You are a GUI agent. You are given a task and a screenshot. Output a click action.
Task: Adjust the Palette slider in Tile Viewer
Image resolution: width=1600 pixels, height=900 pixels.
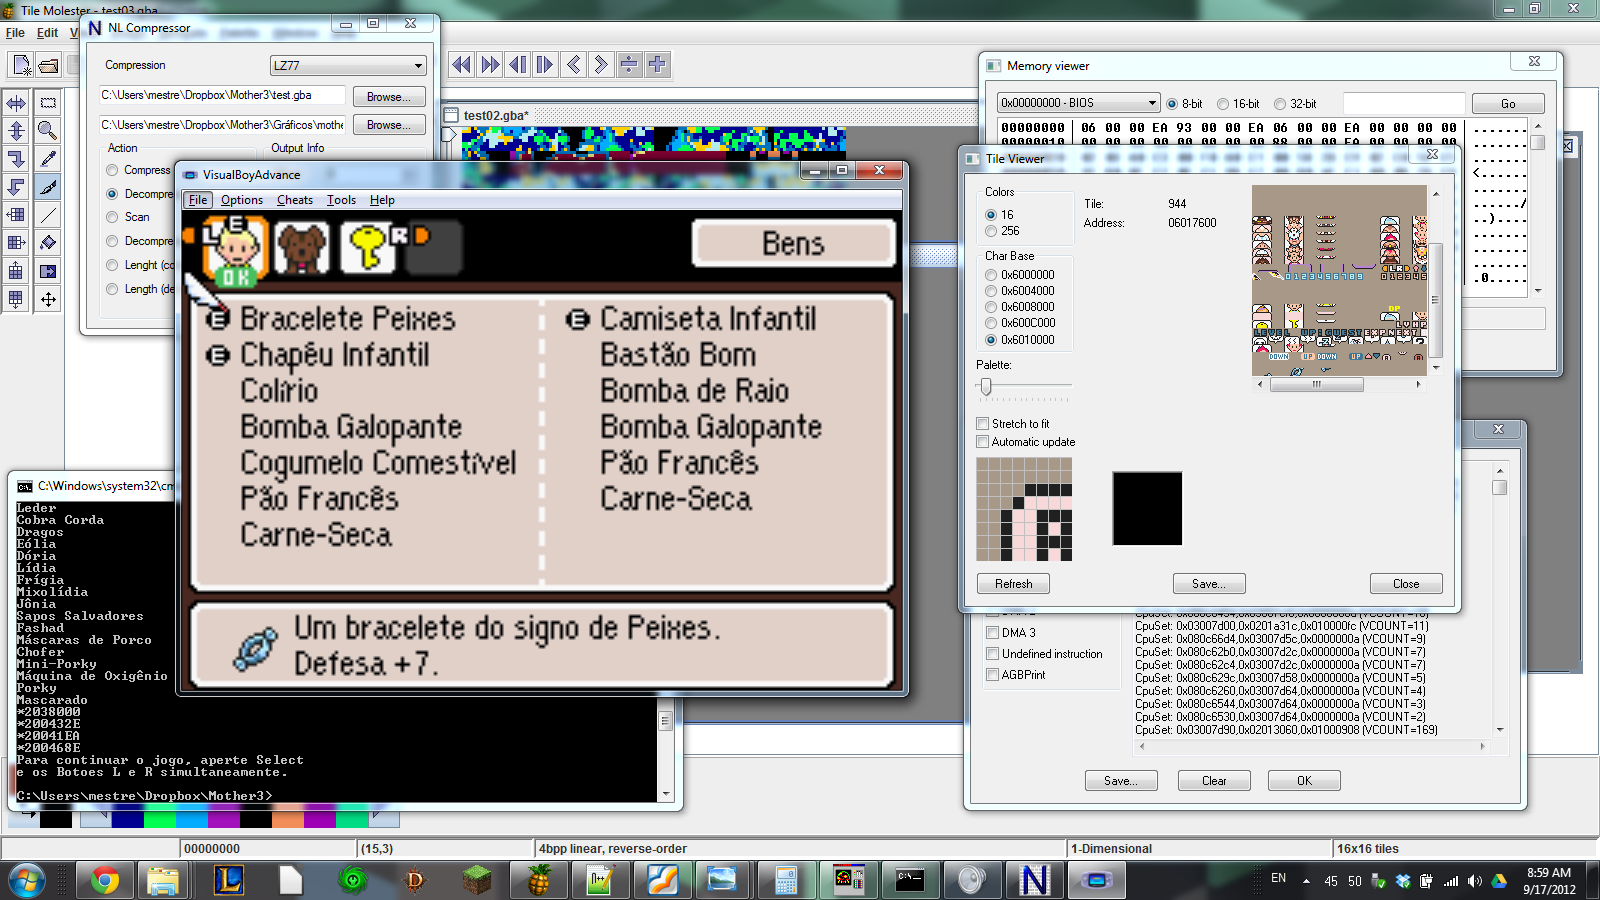(986, 386)
